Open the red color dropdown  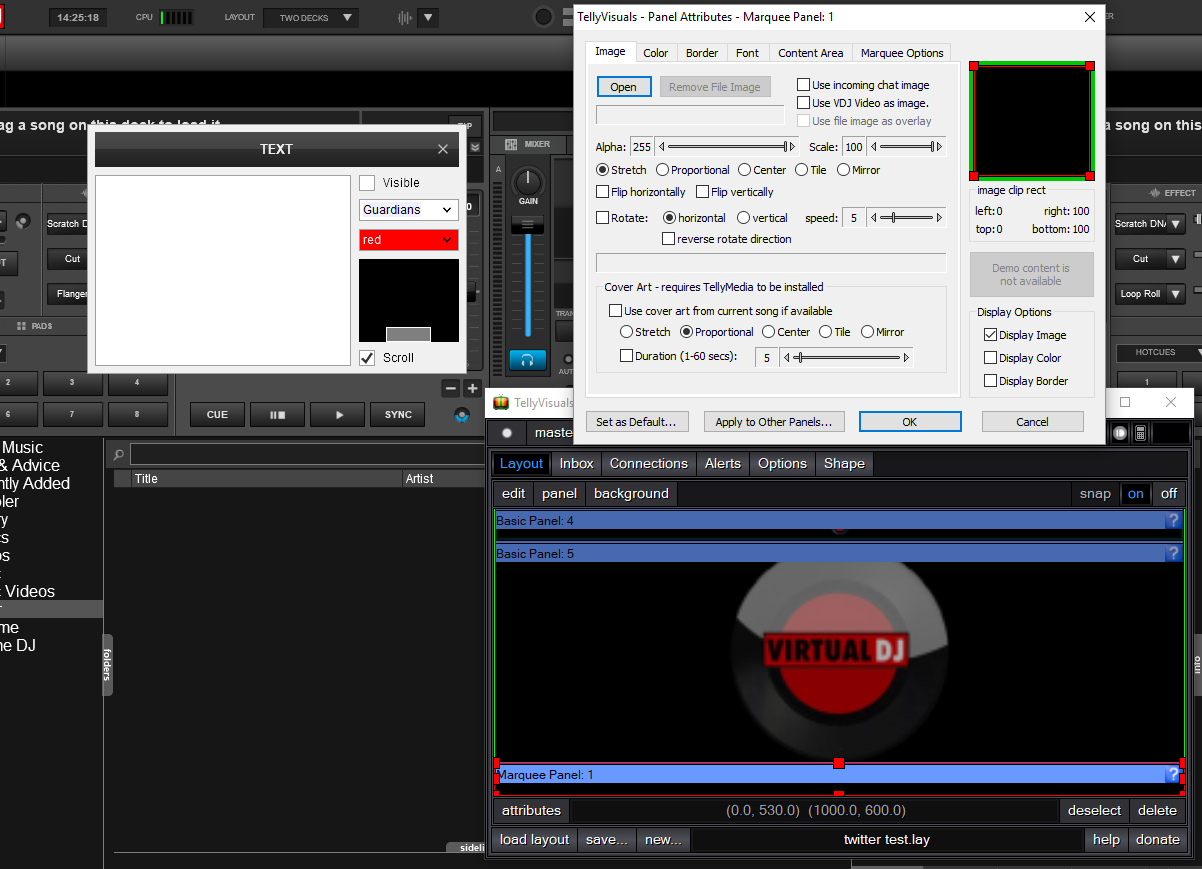tap(408, 240)
